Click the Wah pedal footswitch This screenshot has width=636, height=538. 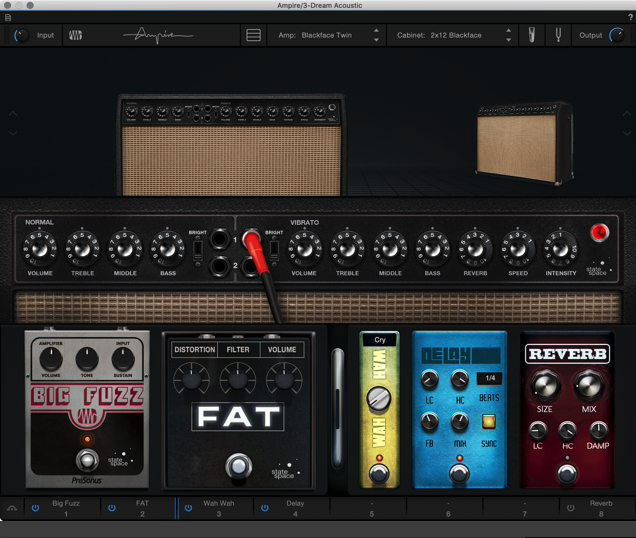point(379,473)
